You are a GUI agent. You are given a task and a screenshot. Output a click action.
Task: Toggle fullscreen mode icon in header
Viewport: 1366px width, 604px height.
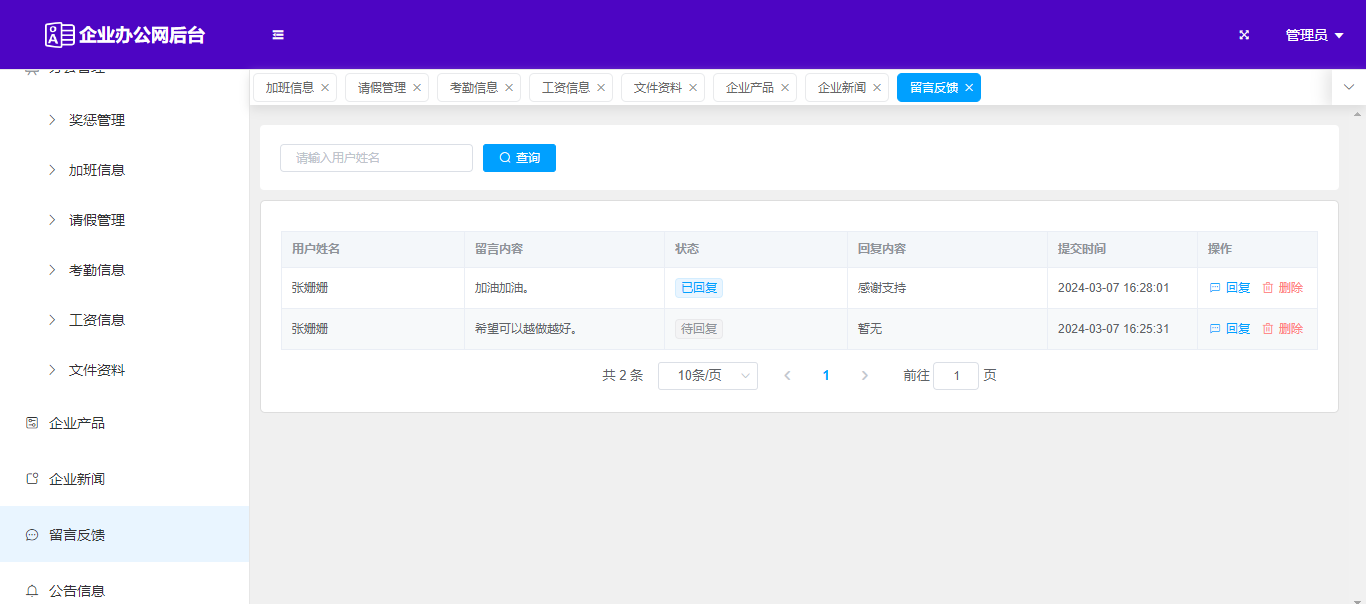tap(1244, 35)
